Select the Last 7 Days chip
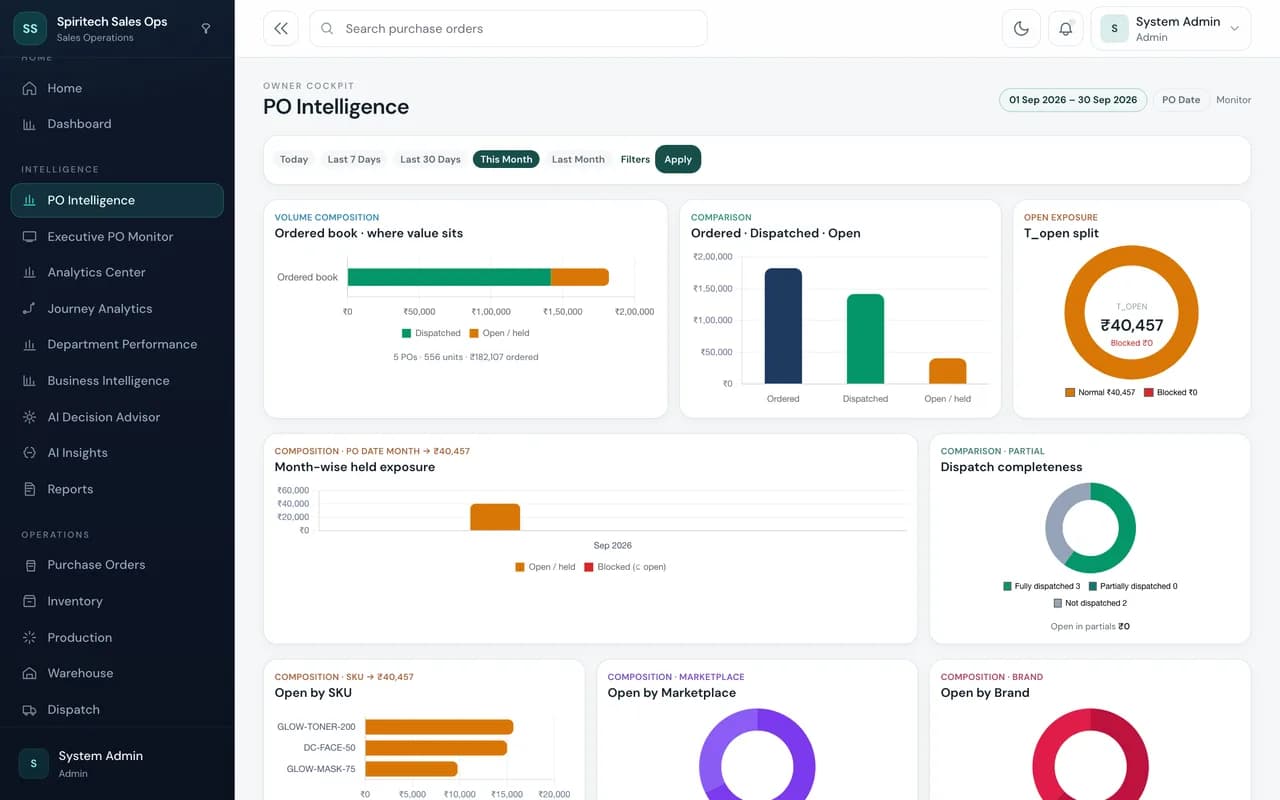Screen dimensions: 1280x800 (x=354, y=159)
